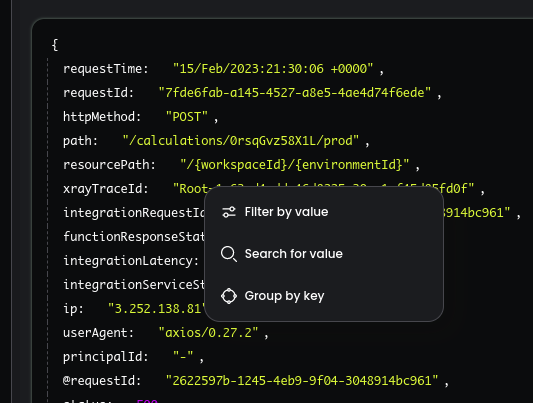Click the xrayTraceId key
This screenshot has height=403, width=533.
[x=106, y=189]
